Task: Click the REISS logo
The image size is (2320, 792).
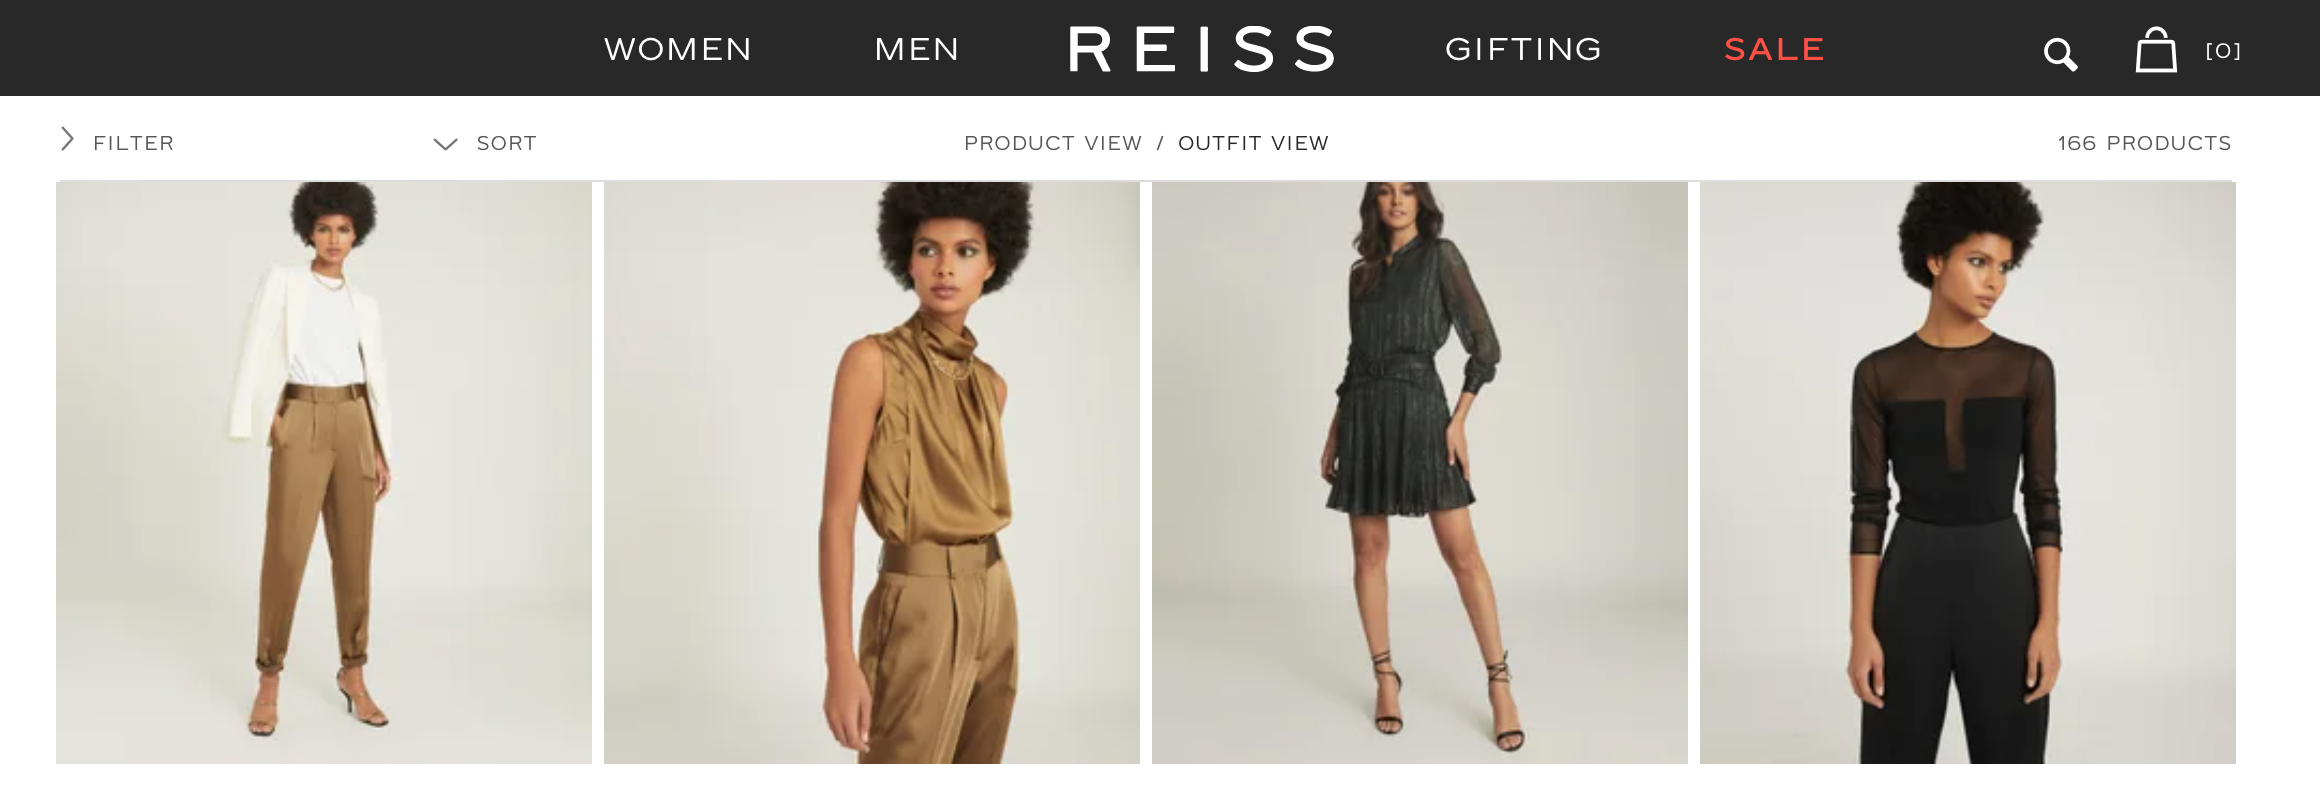Action: [1201, 49]
